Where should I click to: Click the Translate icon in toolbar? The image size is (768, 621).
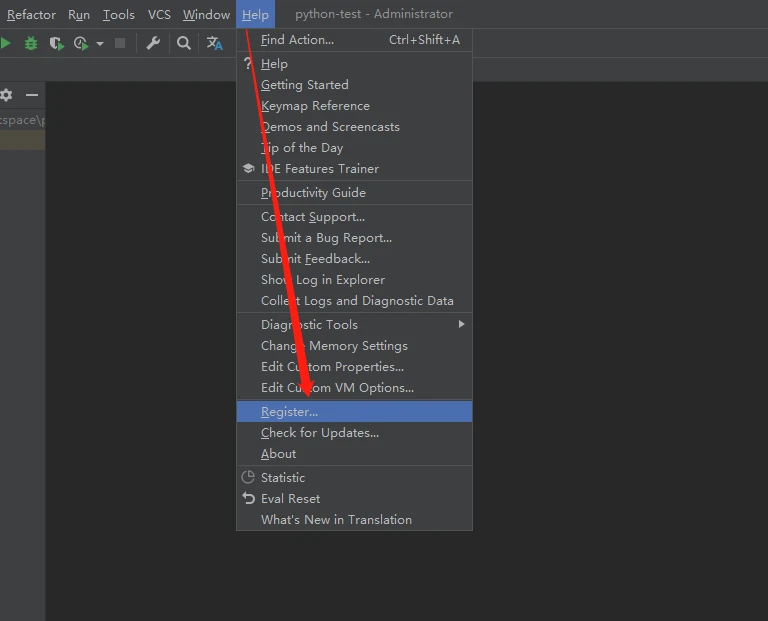click(215, 43)
